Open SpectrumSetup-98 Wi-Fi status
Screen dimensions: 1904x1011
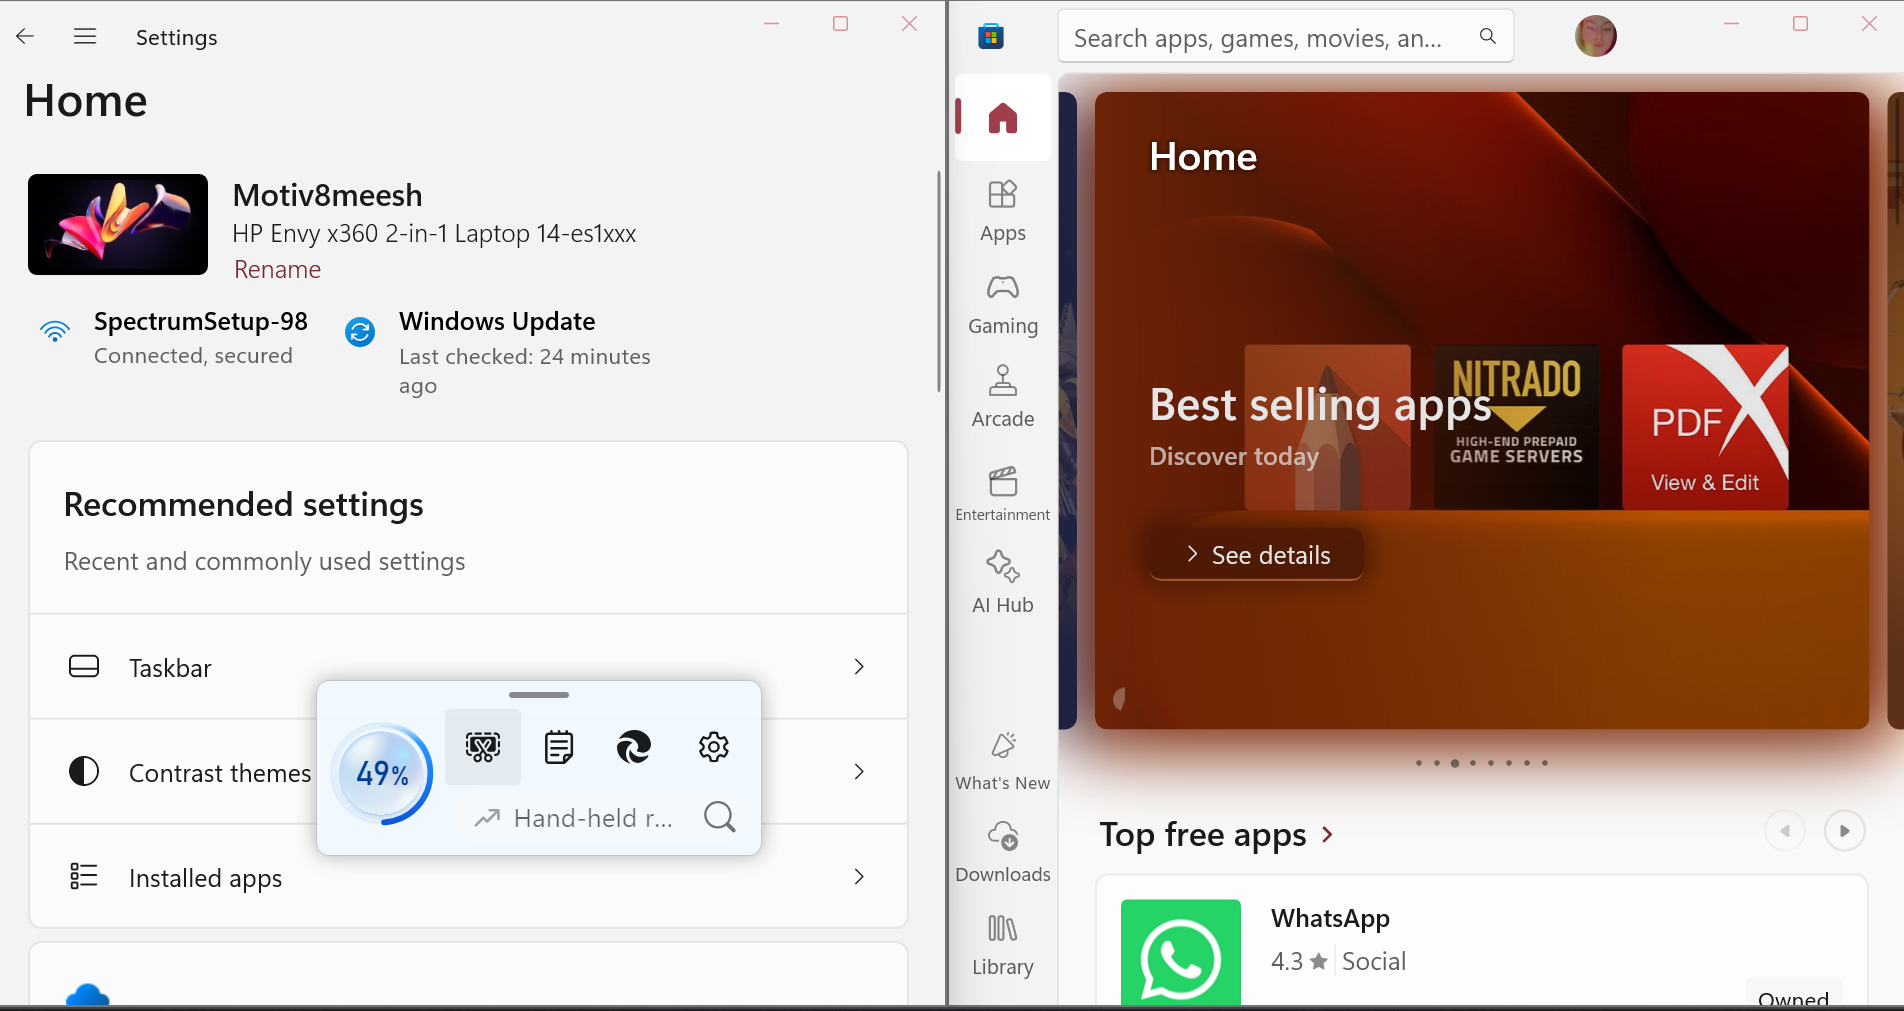click(174, 338)
